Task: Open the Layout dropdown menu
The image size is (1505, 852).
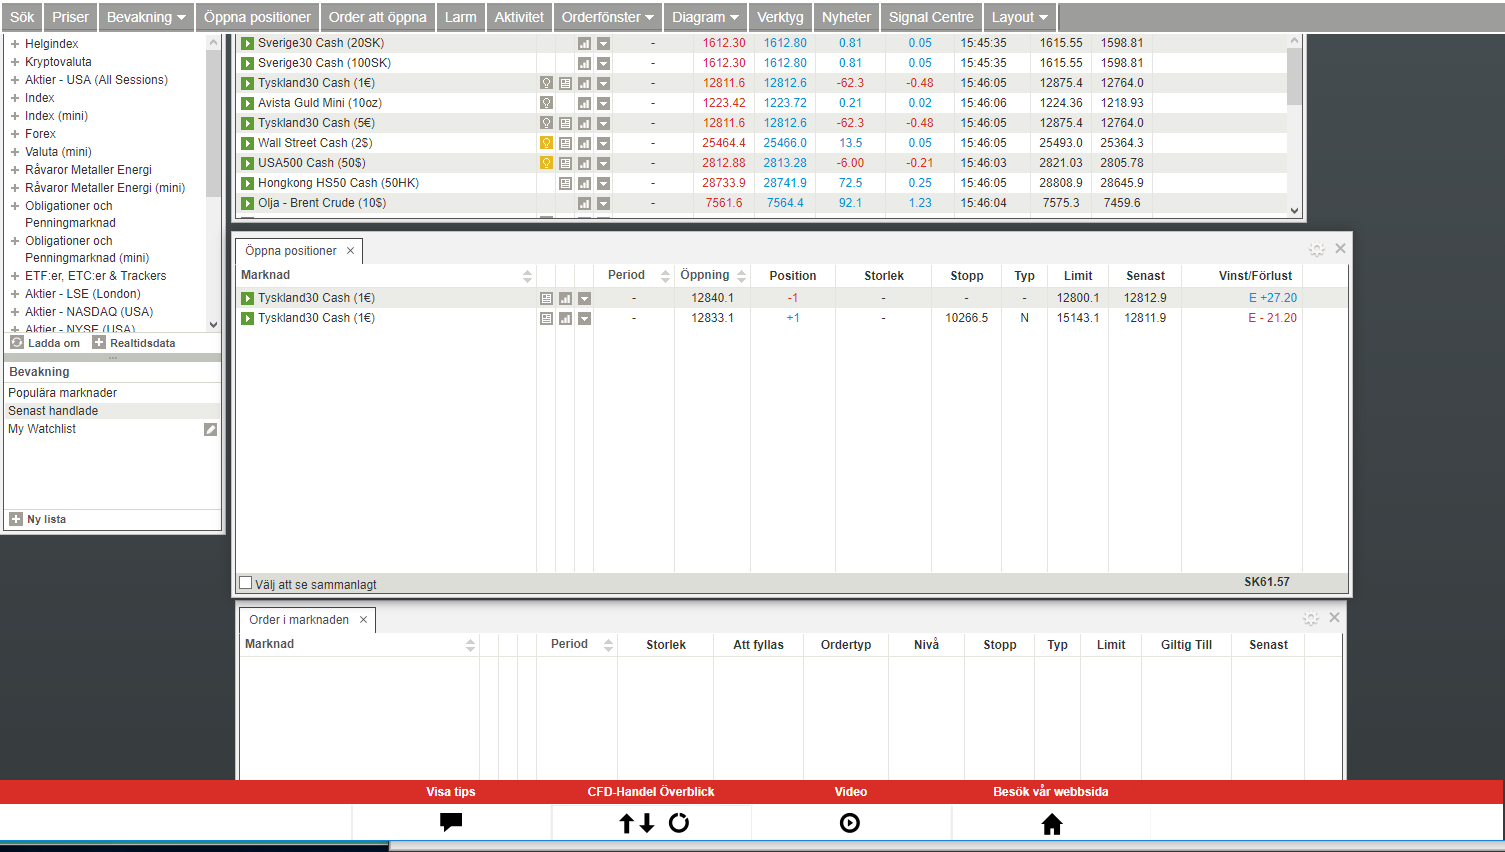Action: [x=1019, y=17]
